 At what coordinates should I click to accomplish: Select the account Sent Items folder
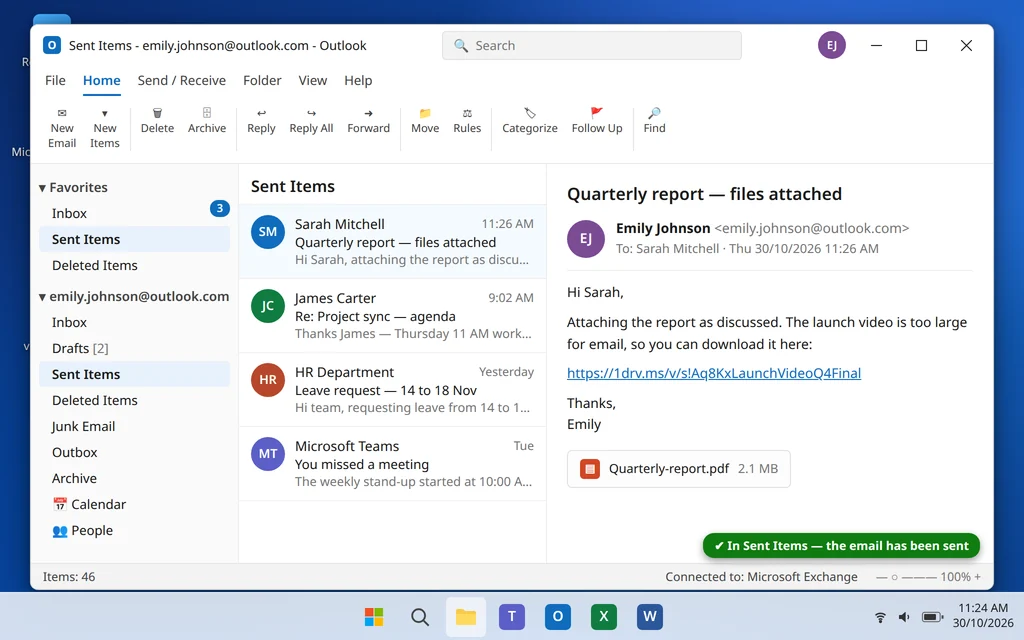pos(135,374)
